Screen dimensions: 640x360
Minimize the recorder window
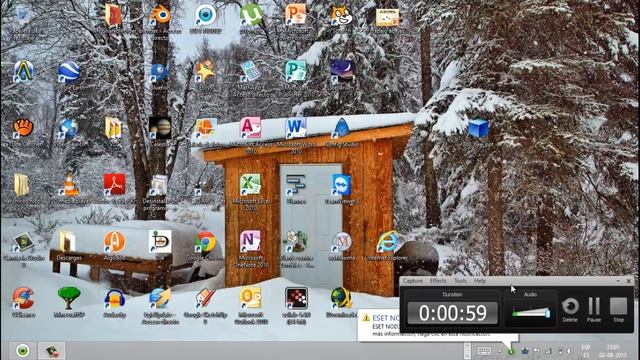[x=618, y=281]
